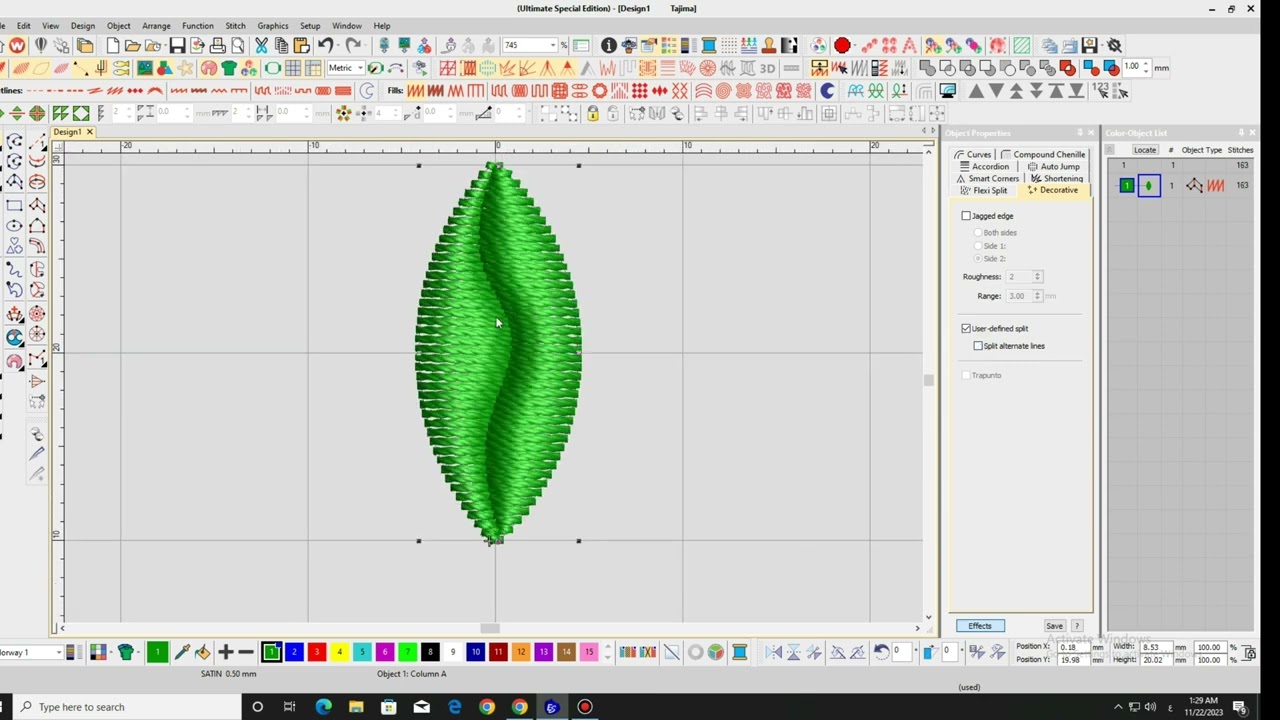Click the color picker eyedropper icon

click(x=182, y=652)
